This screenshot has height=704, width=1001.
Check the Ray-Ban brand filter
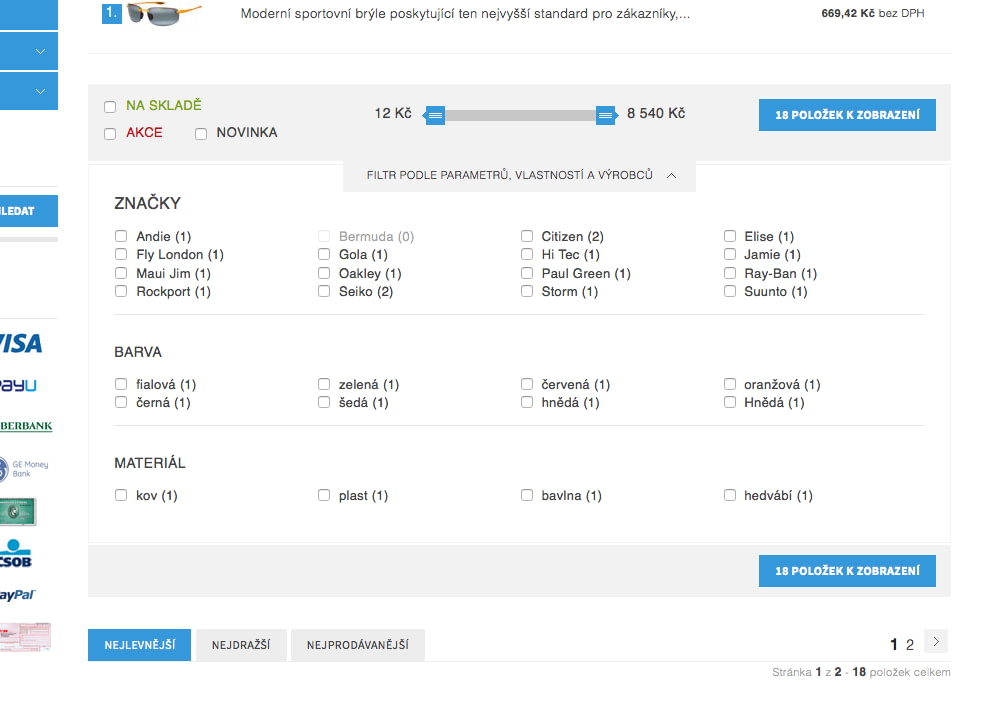click(730, 273)
